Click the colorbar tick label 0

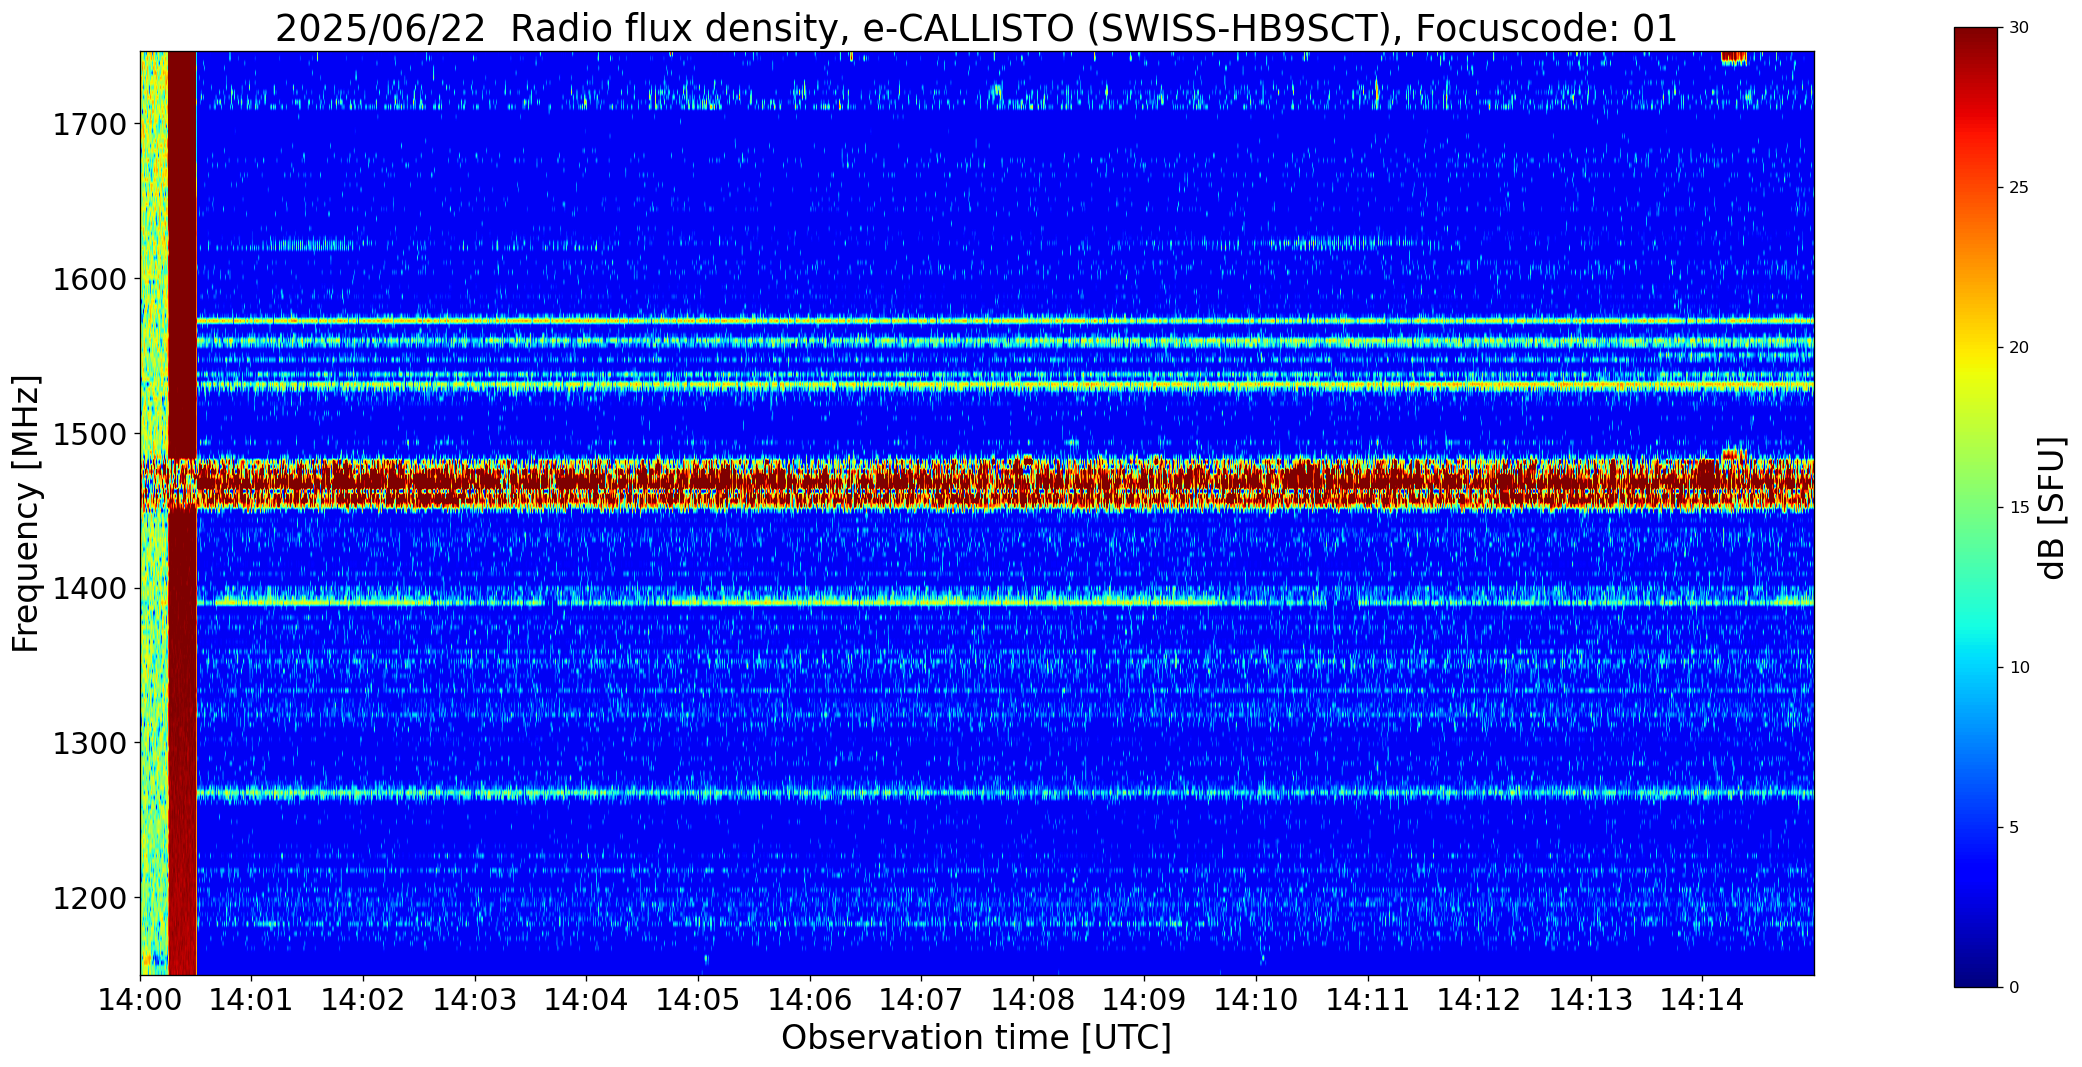tap(2014, 988)
